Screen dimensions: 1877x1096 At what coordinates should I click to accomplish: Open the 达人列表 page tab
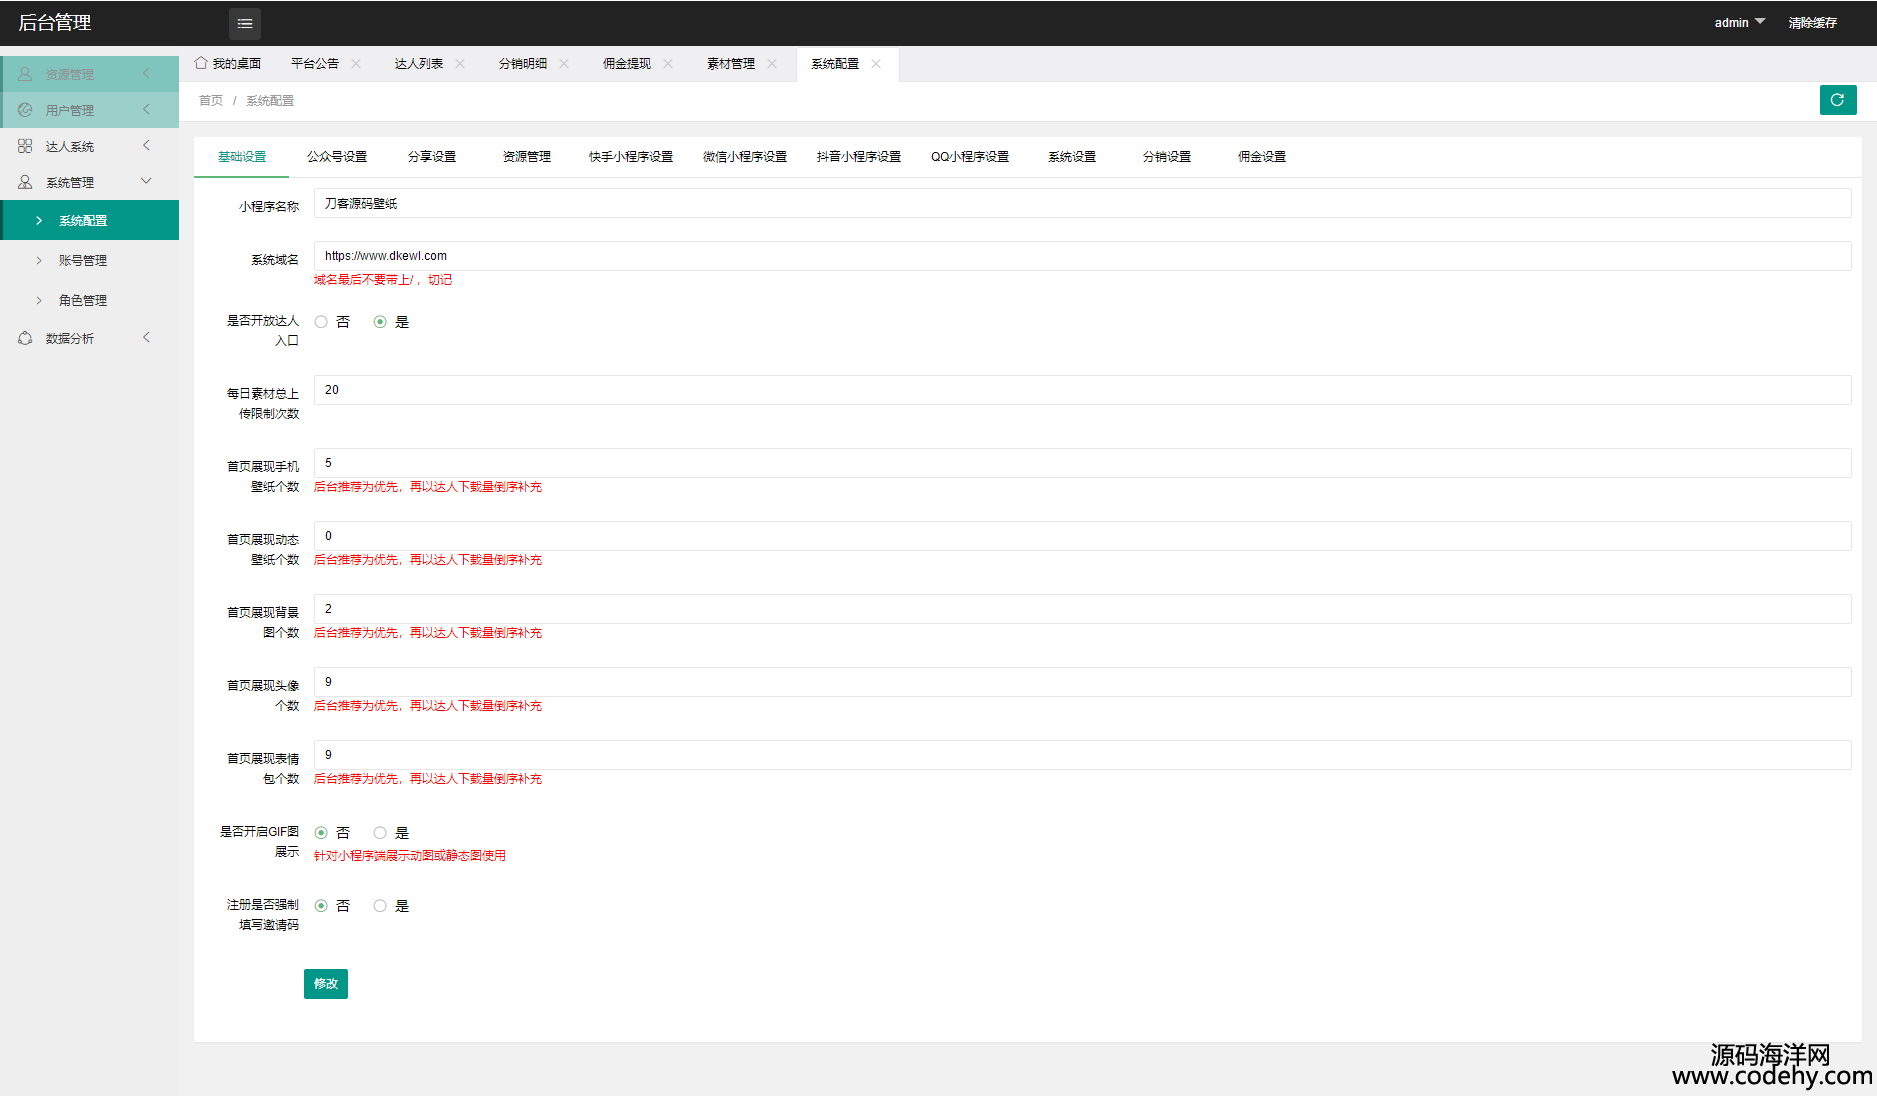(x=419, y=63)
